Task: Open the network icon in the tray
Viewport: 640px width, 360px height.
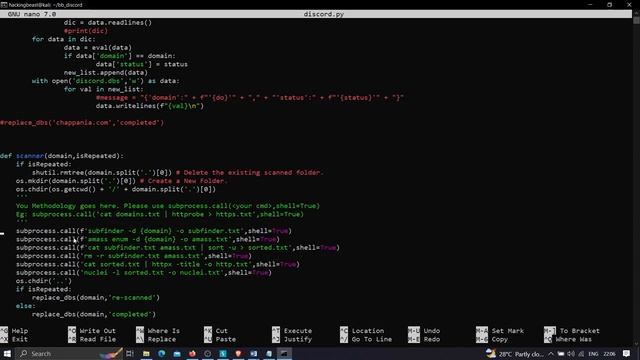Action: [581, 354]
